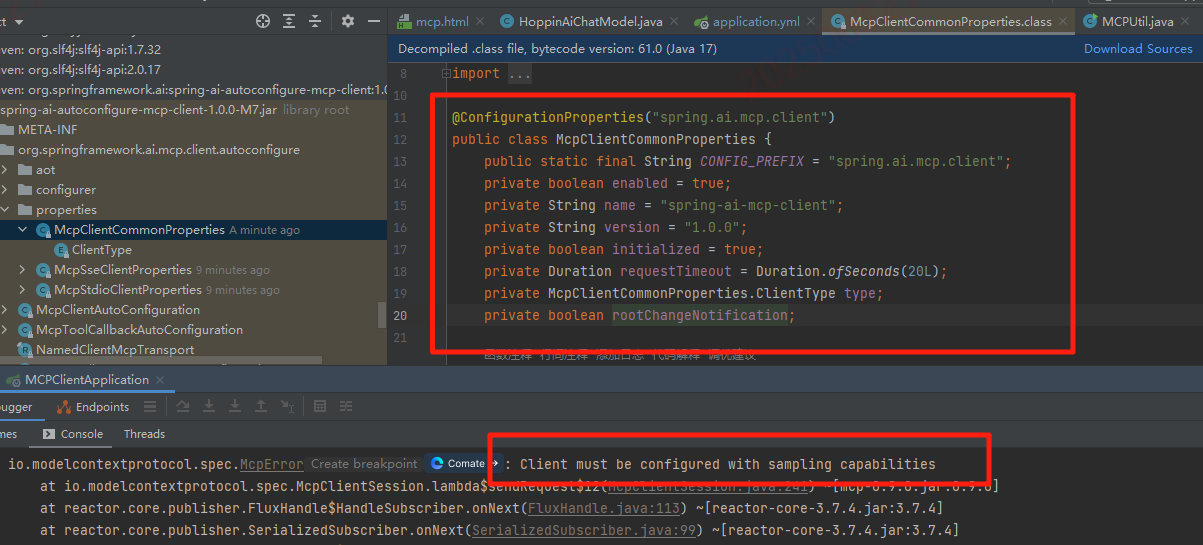The image size is (1203, 545).
Task: Toggle the import fold marker in editor
Action: coord(446,74)
